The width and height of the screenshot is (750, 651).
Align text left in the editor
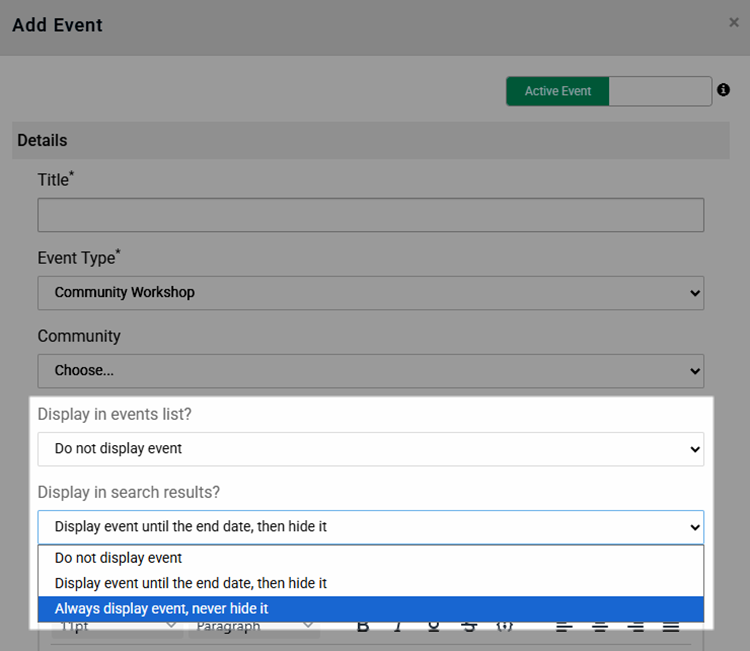tap(565, 627)
